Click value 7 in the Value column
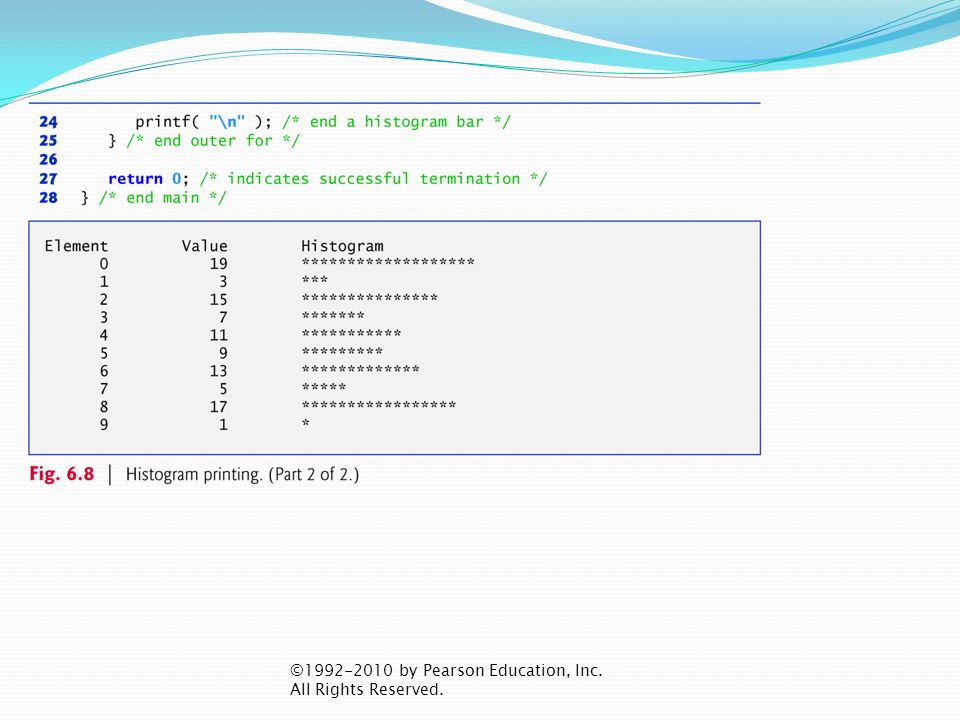Screen dimensions: 960x720 tap(223, 317)
